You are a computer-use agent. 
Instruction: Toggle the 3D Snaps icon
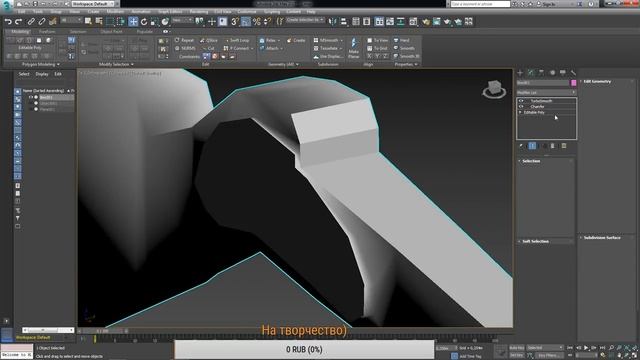235,22
